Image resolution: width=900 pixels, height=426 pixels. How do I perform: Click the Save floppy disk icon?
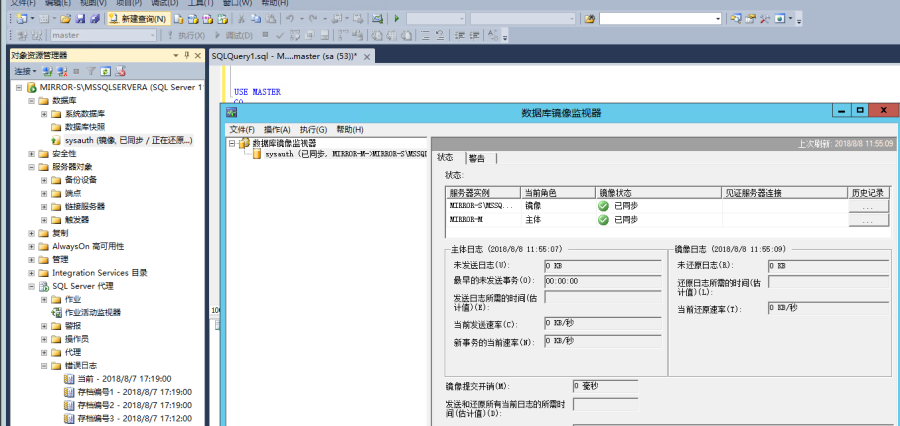(x=80, y=19)
